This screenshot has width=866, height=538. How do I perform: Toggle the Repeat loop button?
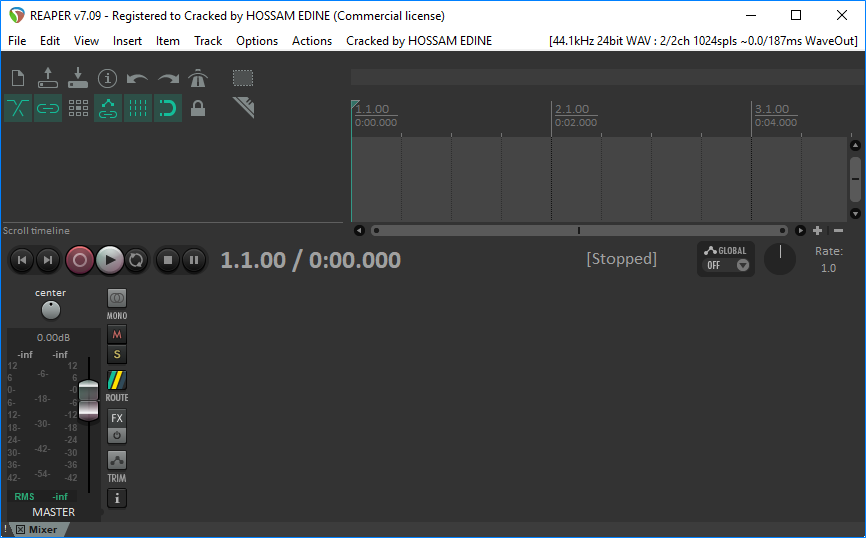tap(136, 260)
